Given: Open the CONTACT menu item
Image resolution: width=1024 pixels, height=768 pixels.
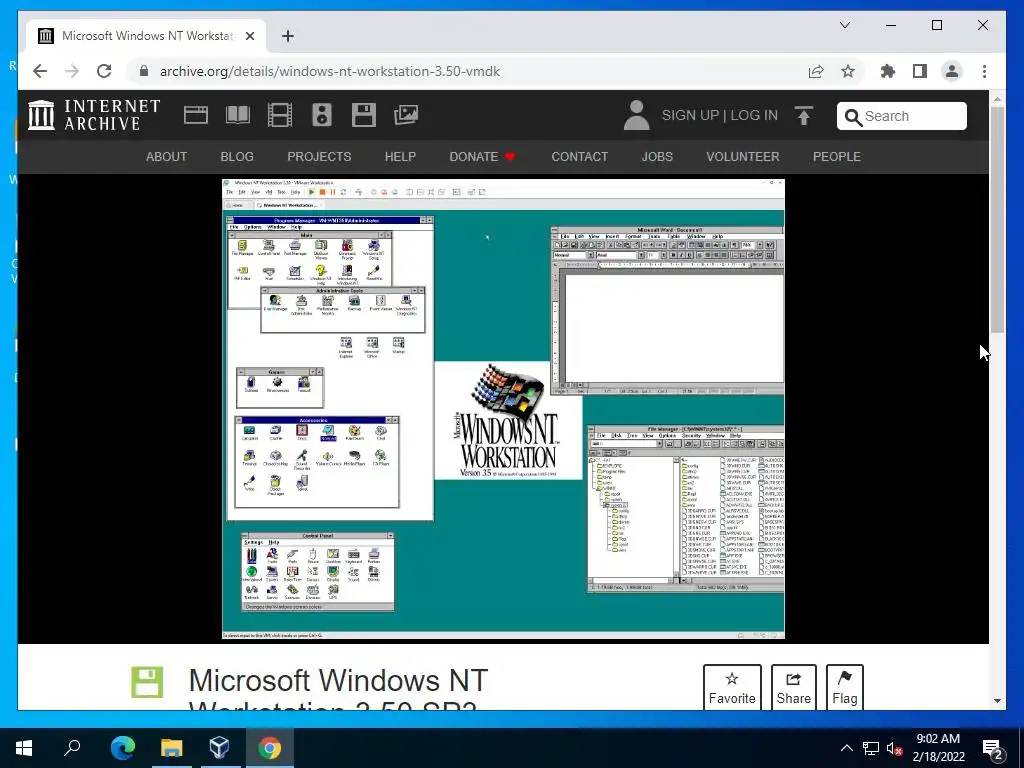Looking at the screenshot, I should click(579, 157).
